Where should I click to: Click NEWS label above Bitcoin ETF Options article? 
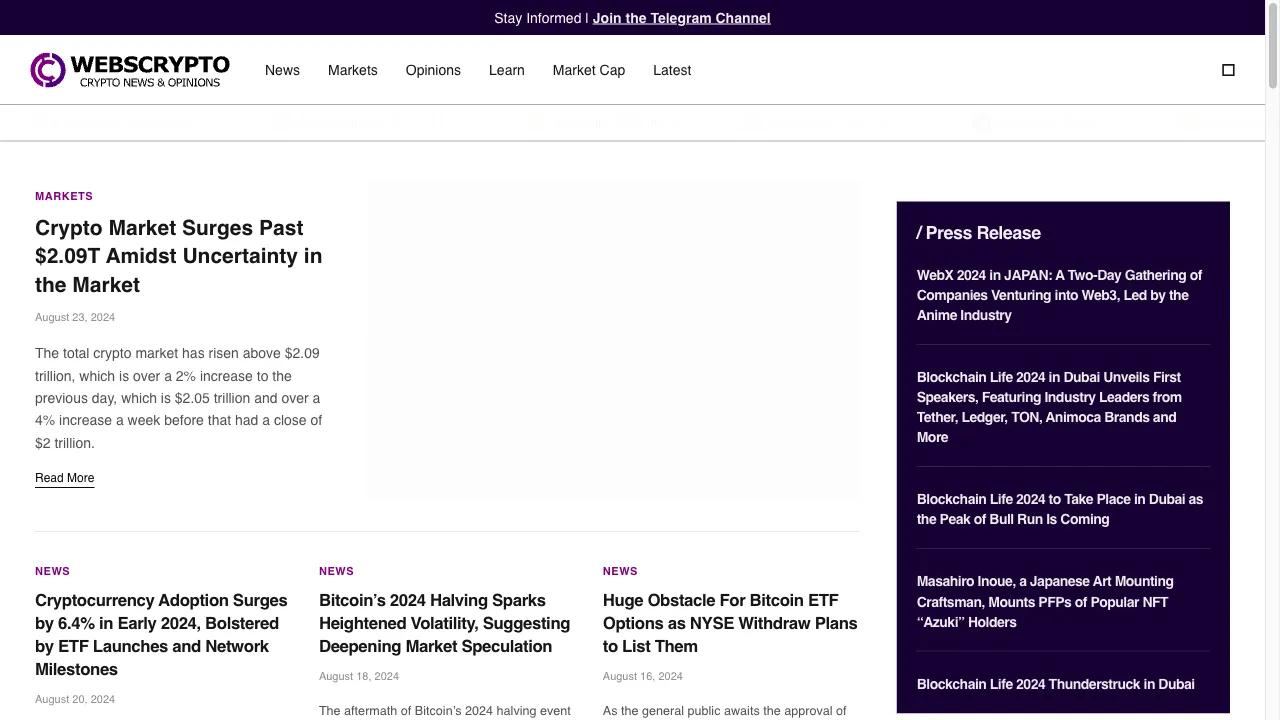(x=620, y=571)
